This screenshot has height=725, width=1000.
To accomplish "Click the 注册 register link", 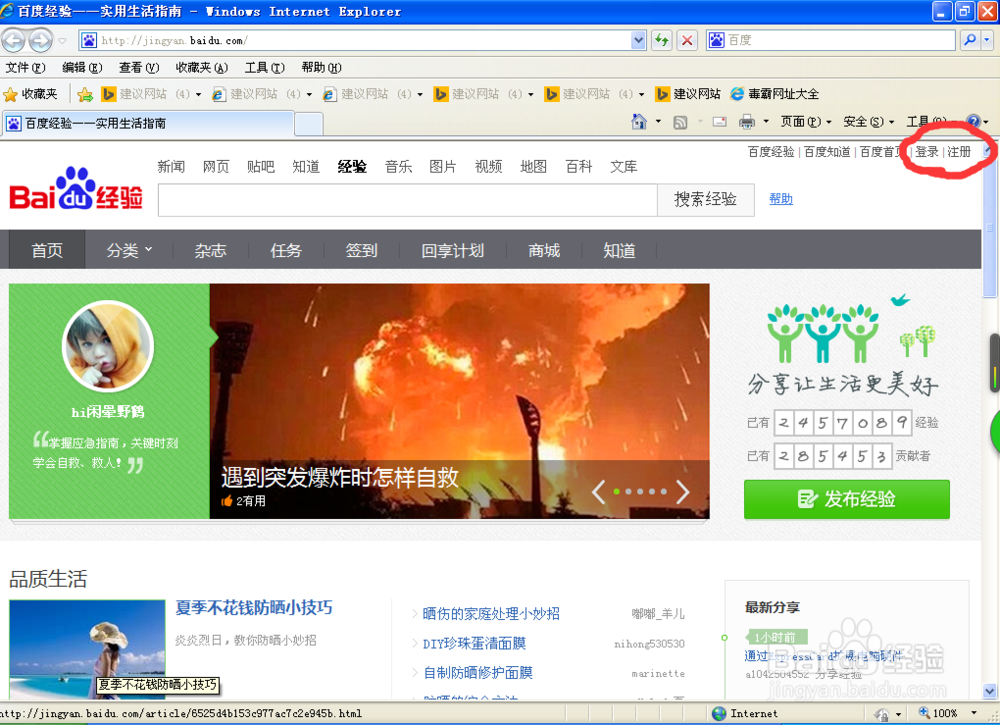I will point(959,152).
